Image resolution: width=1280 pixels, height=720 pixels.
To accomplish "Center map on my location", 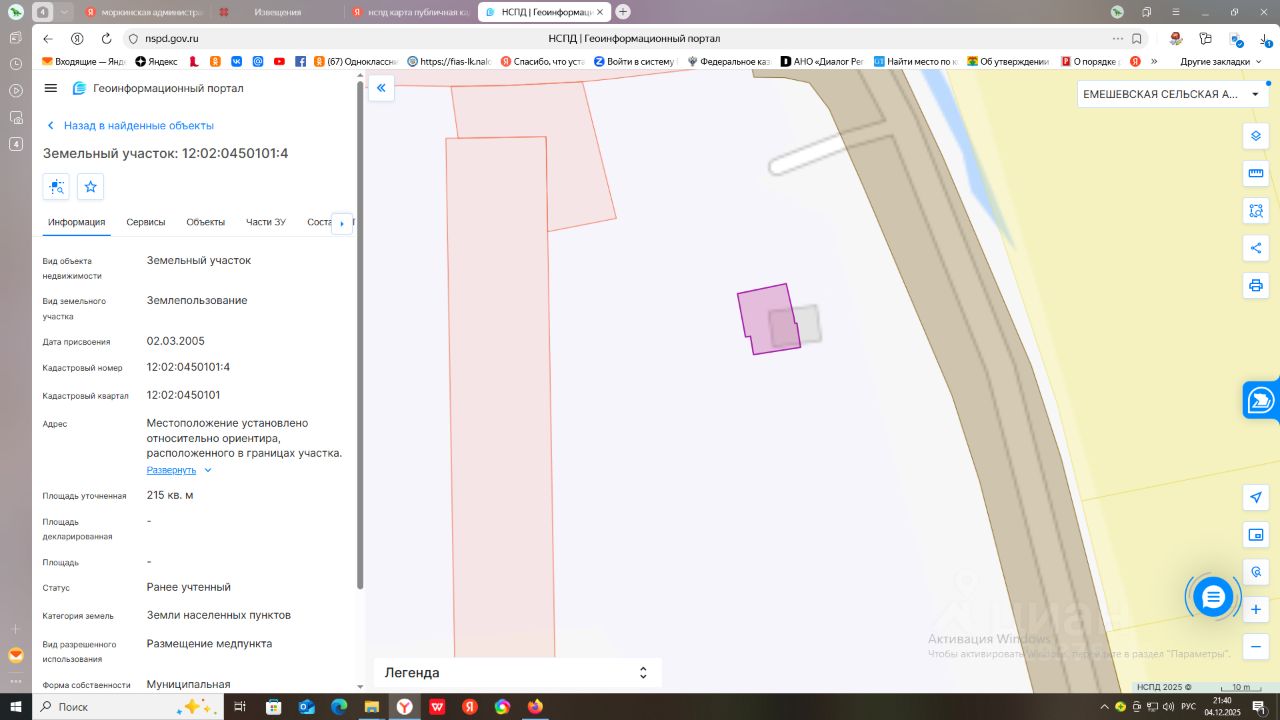I will (1256, 497).
